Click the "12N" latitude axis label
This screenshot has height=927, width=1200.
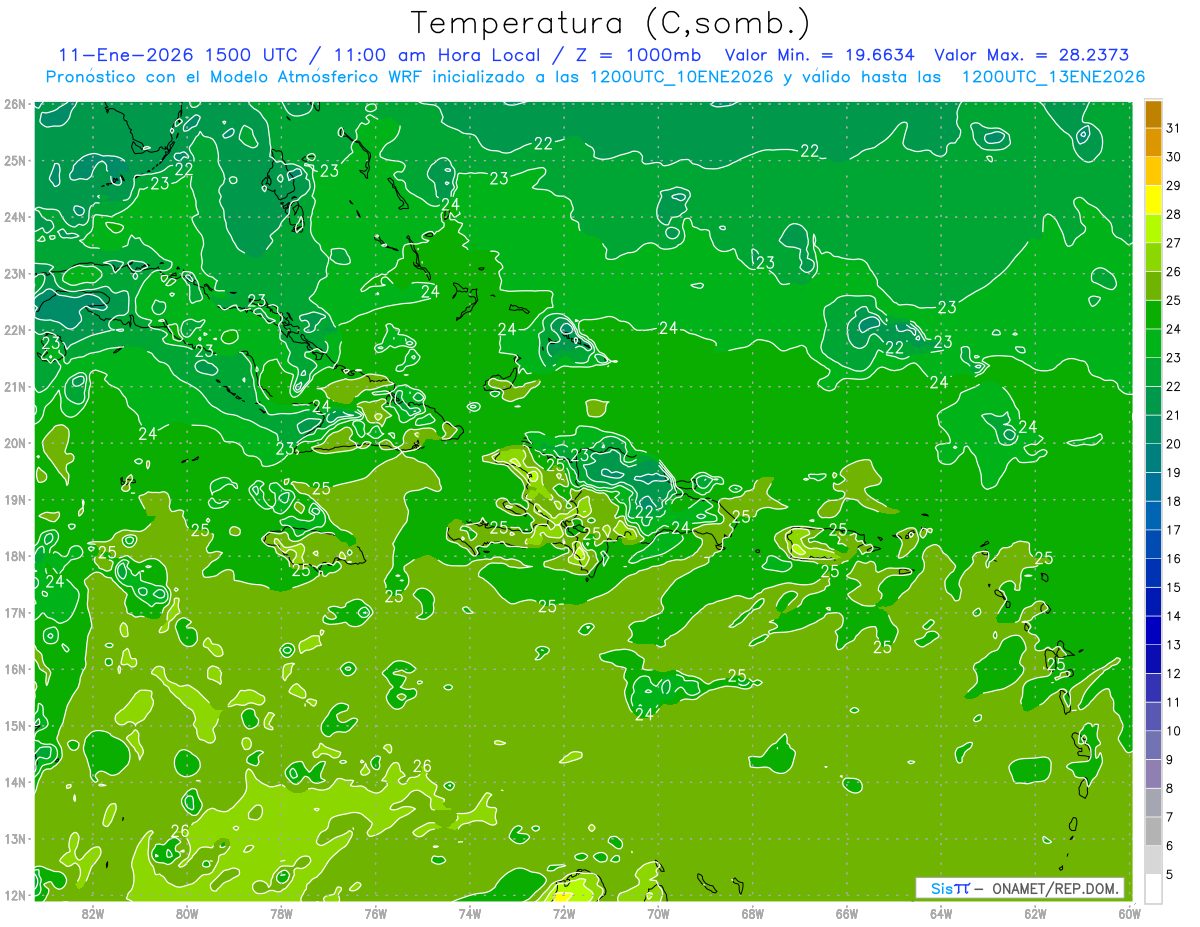pos(15,895)
